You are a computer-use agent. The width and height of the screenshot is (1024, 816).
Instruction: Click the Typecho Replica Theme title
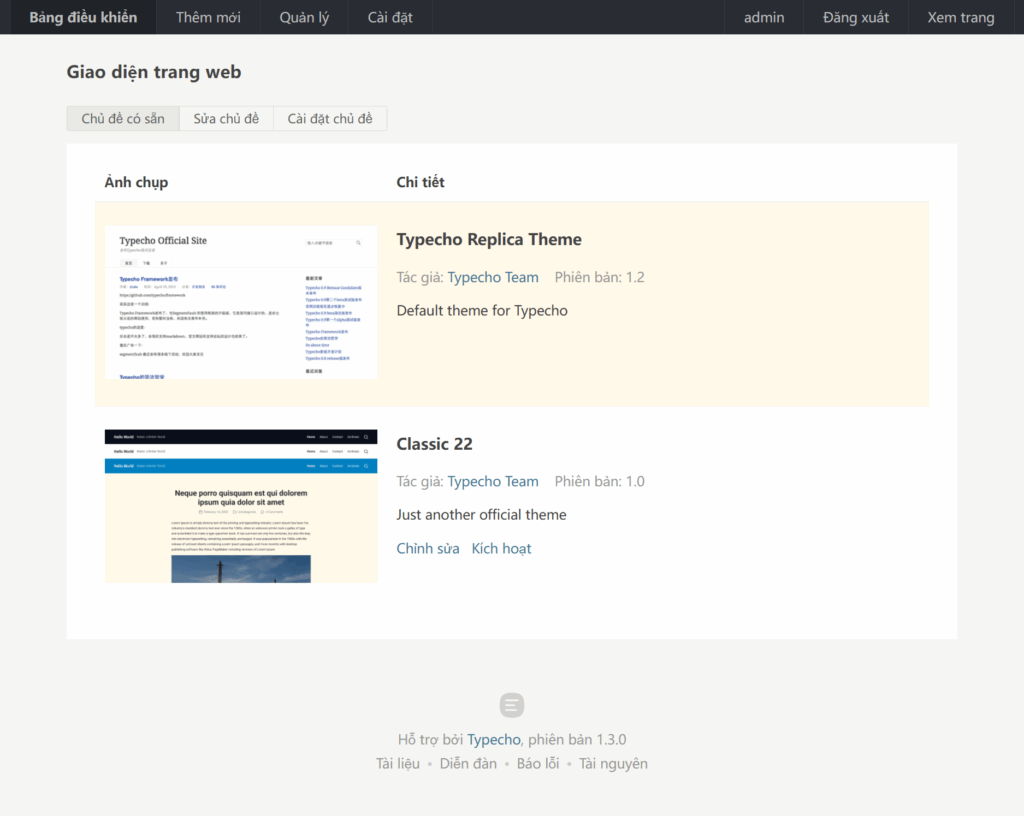coord(489,240)
